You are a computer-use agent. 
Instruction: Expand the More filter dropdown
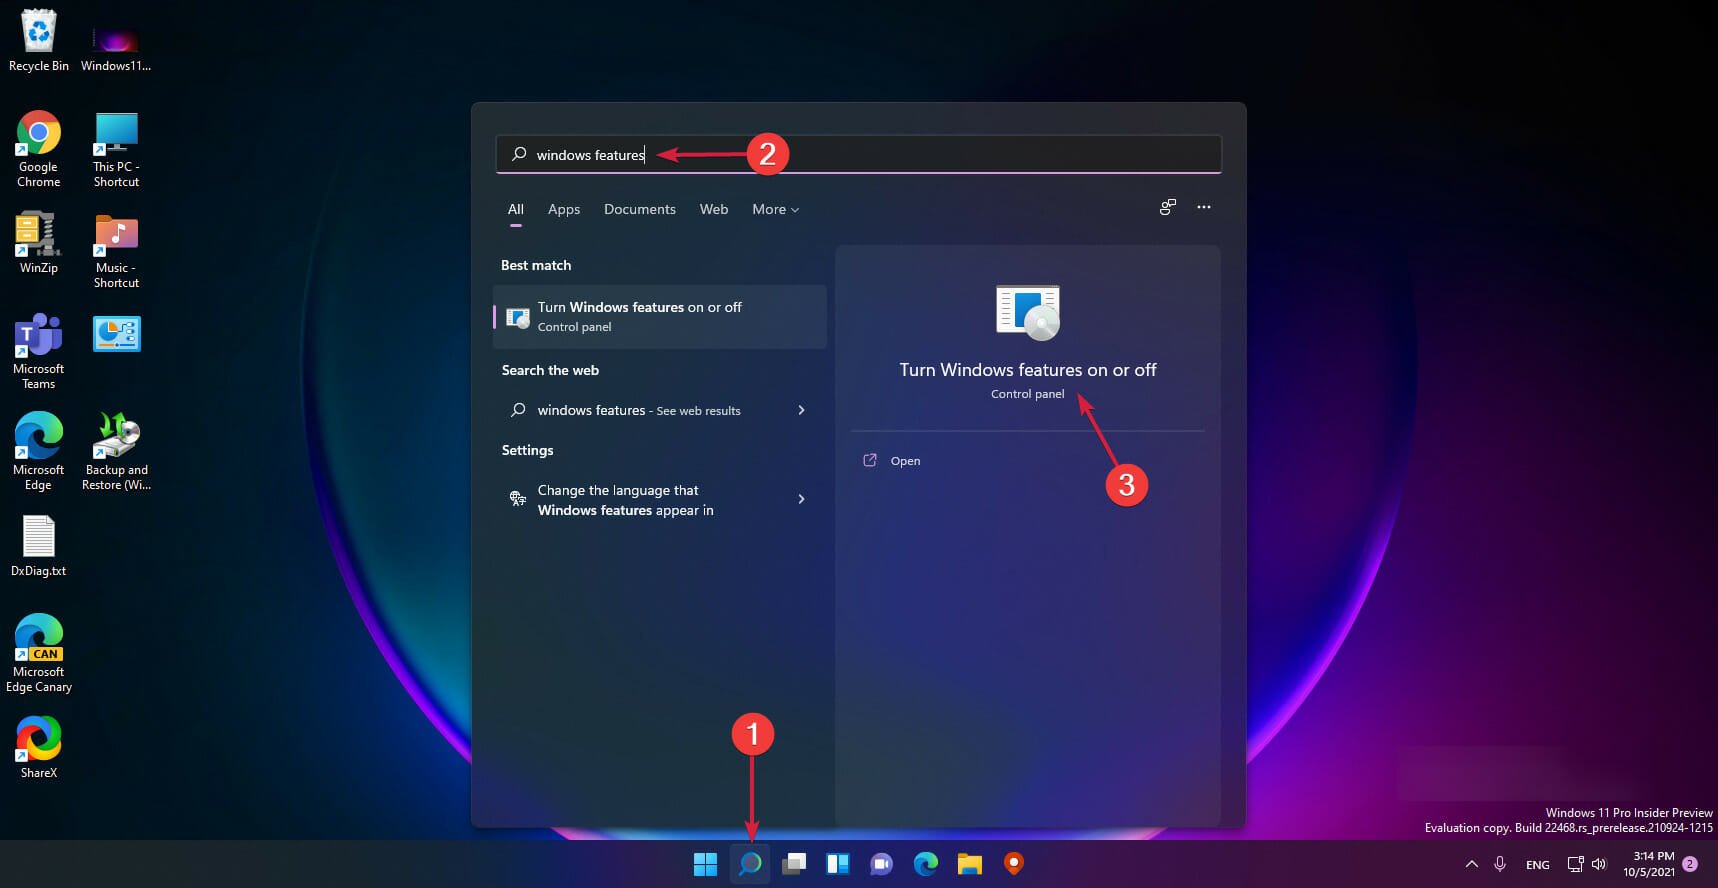(776, 209)
